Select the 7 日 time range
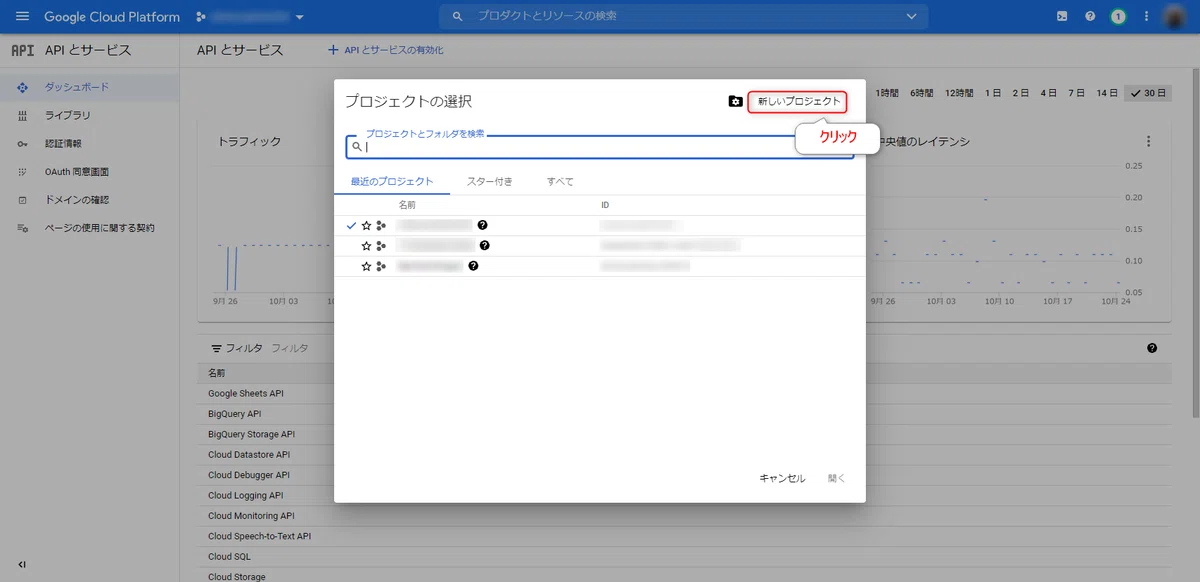This screenshot has width=1200, height=582. [x=1076, y=93]
